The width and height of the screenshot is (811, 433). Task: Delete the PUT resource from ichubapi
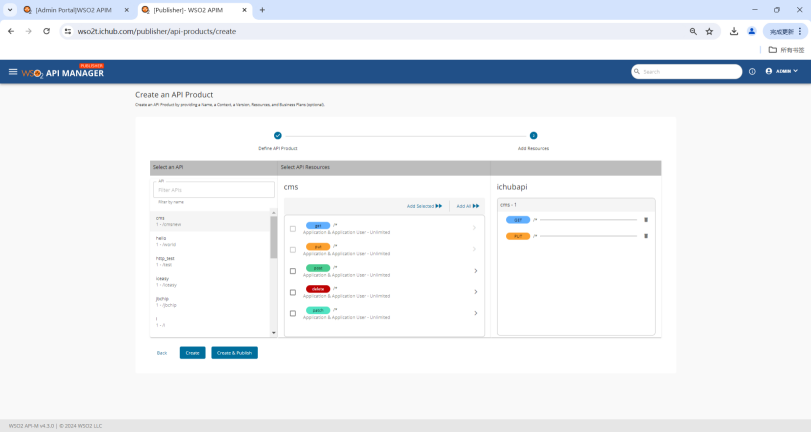click(645, 236)
